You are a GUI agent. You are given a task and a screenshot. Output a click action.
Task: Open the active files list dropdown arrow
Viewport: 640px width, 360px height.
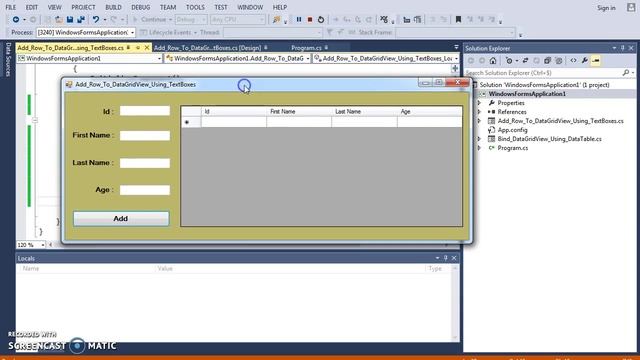(456, 48)
